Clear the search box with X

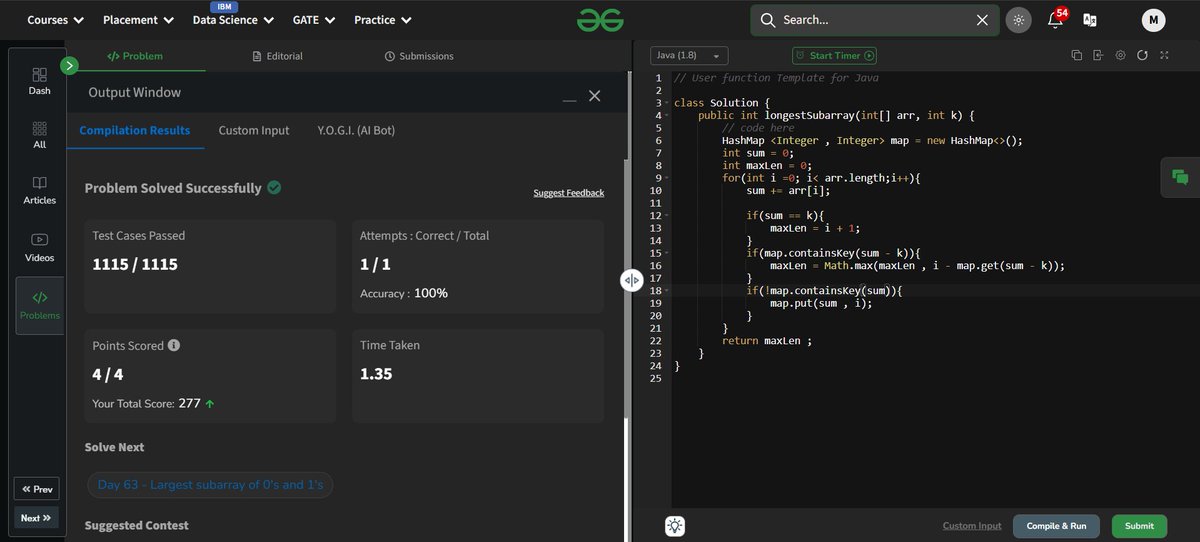982,20
